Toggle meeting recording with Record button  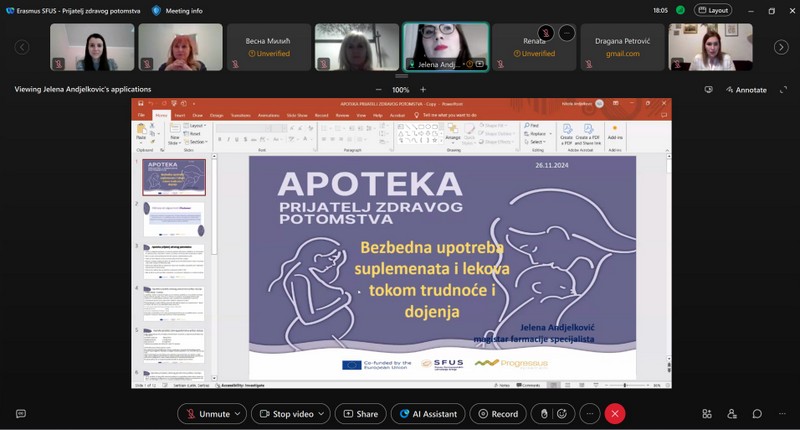pos(498,414)
